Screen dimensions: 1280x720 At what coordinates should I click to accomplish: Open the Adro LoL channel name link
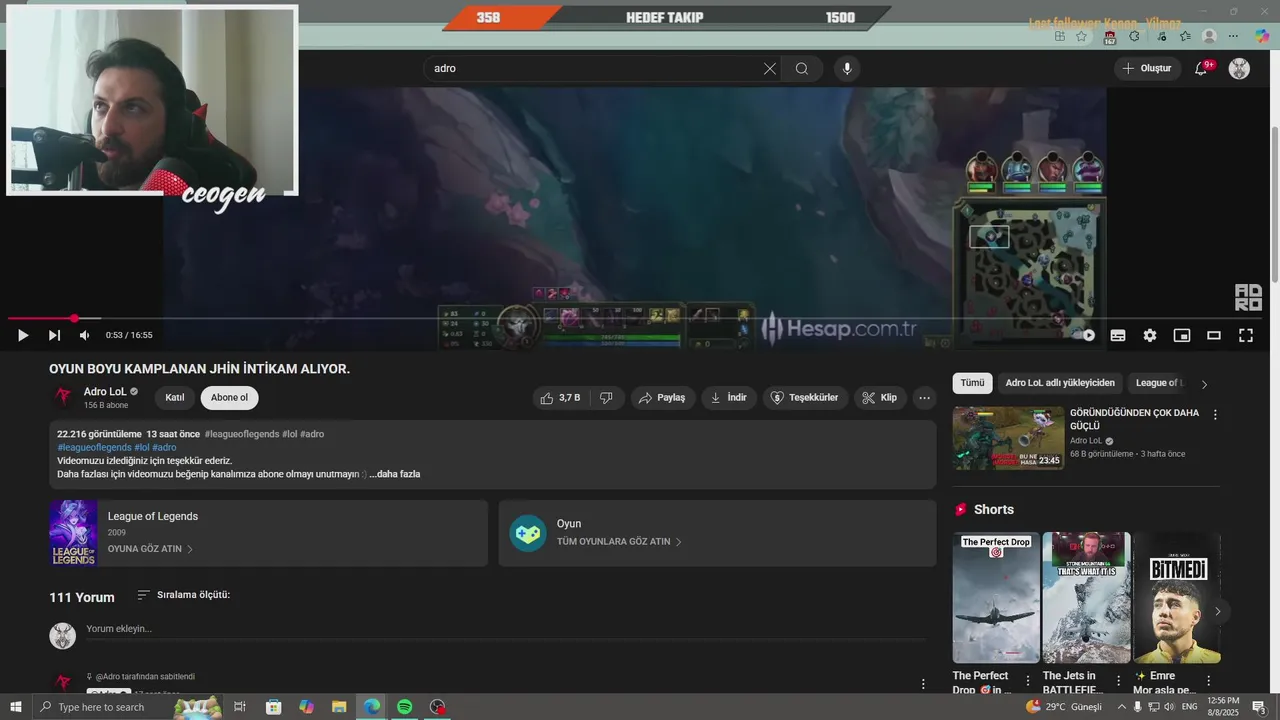[x=105, y=392]
